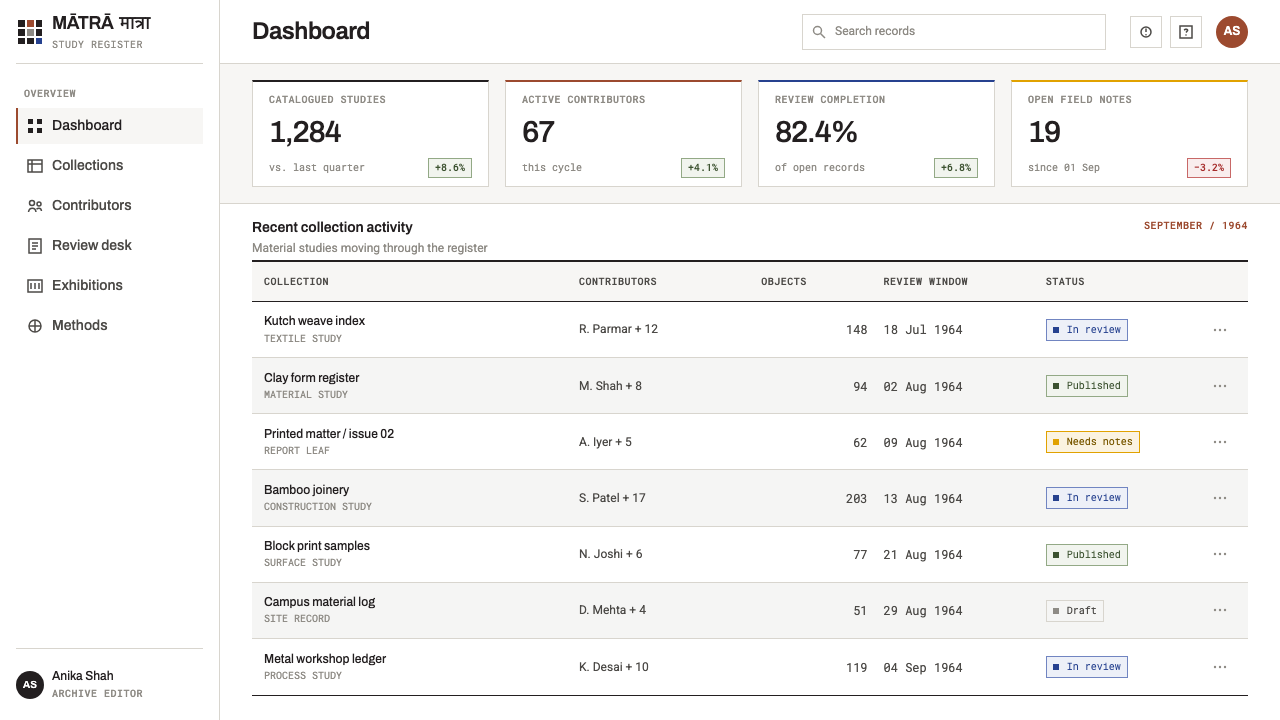
Task: Click the Contributors people icon
Action: 35,206
